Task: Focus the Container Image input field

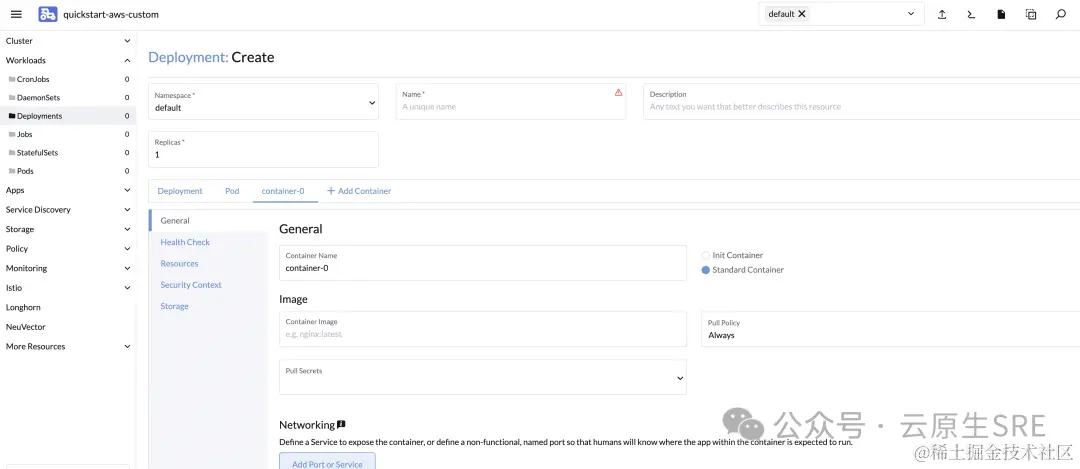Action: point(483,329)
